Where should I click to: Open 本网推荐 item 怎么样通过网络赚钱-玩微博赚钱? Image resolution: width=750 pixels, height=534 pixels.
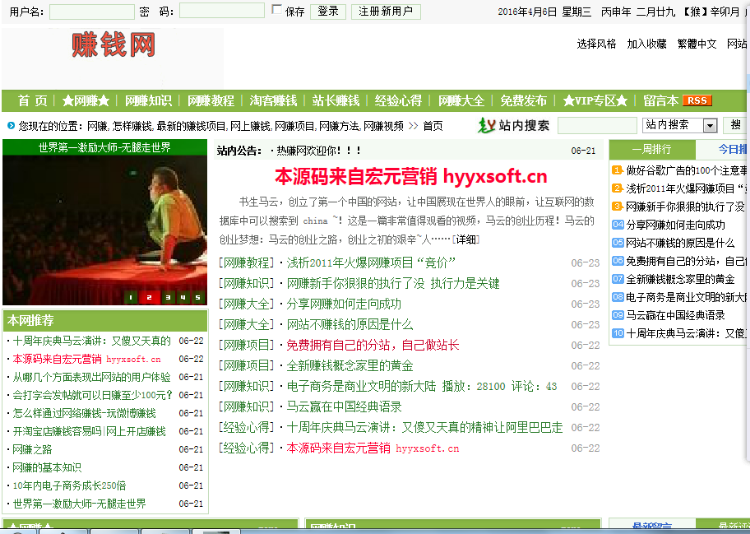pos(84,413)
